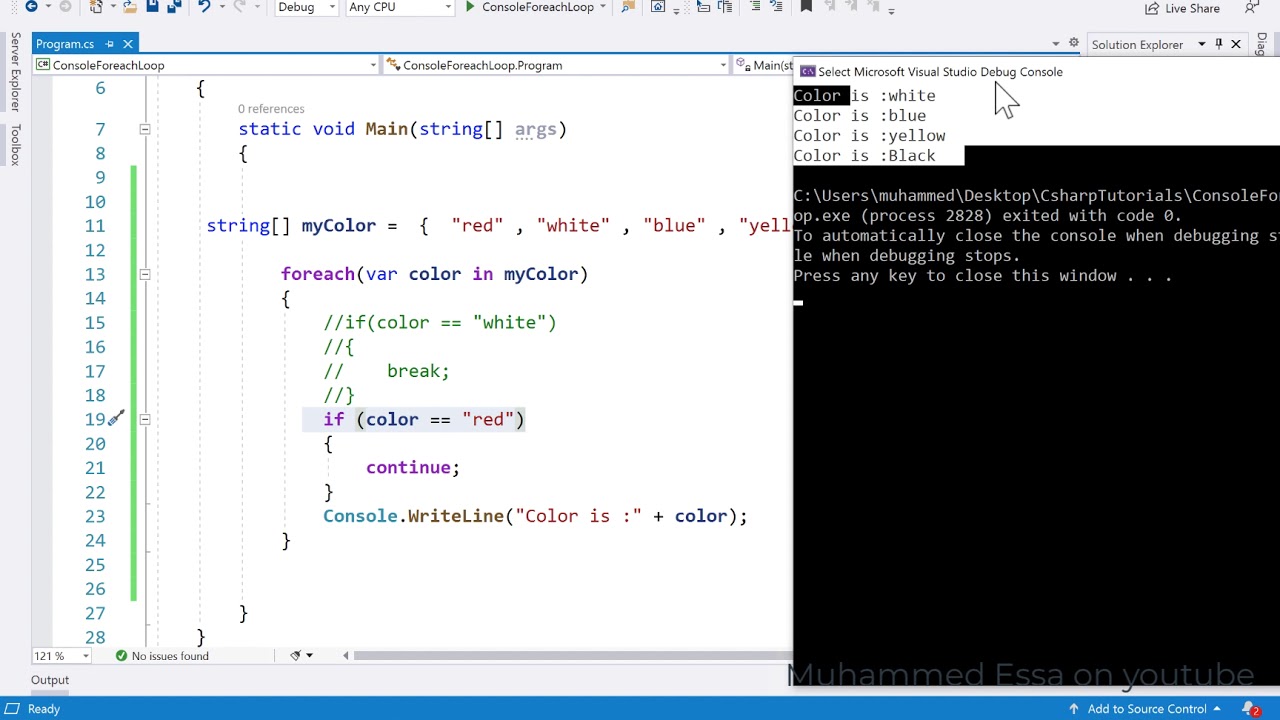The width and height of the screenshot is (1280, 720).
Task: Click the bookmark toggle icon
Action: 806,7
